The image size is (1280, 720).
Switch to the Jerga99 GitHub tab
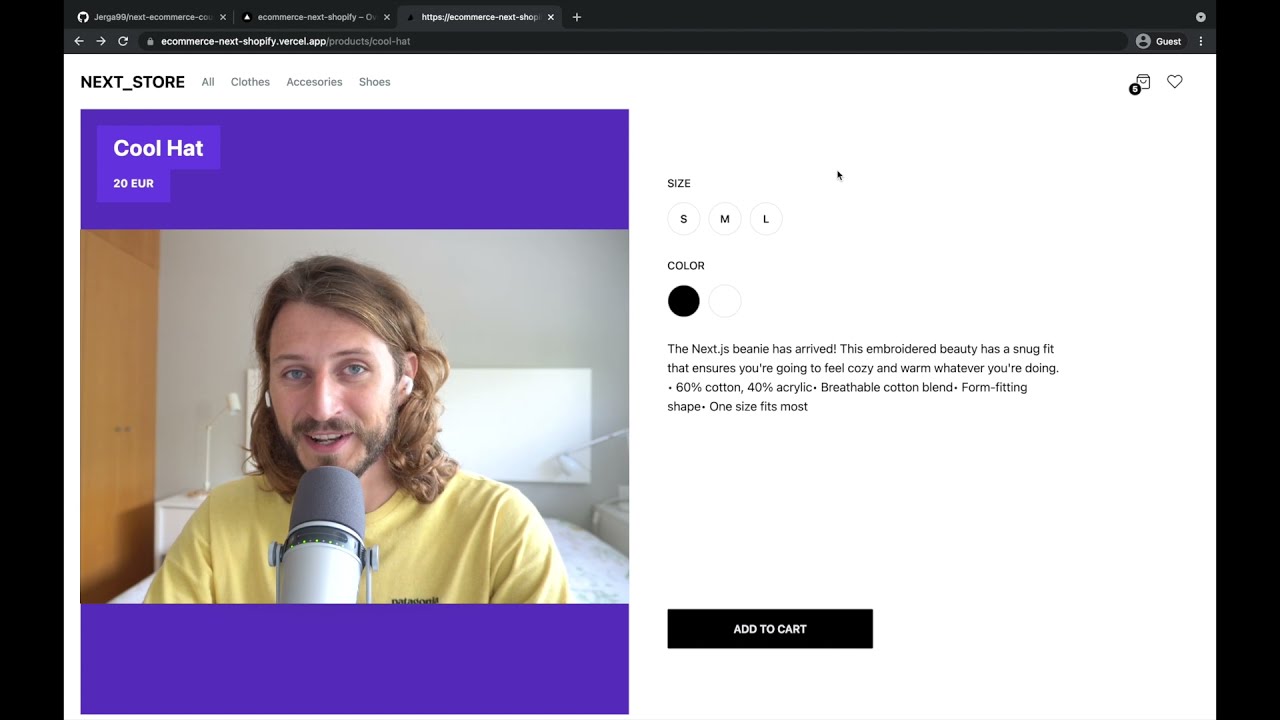[x=150, y=17]
